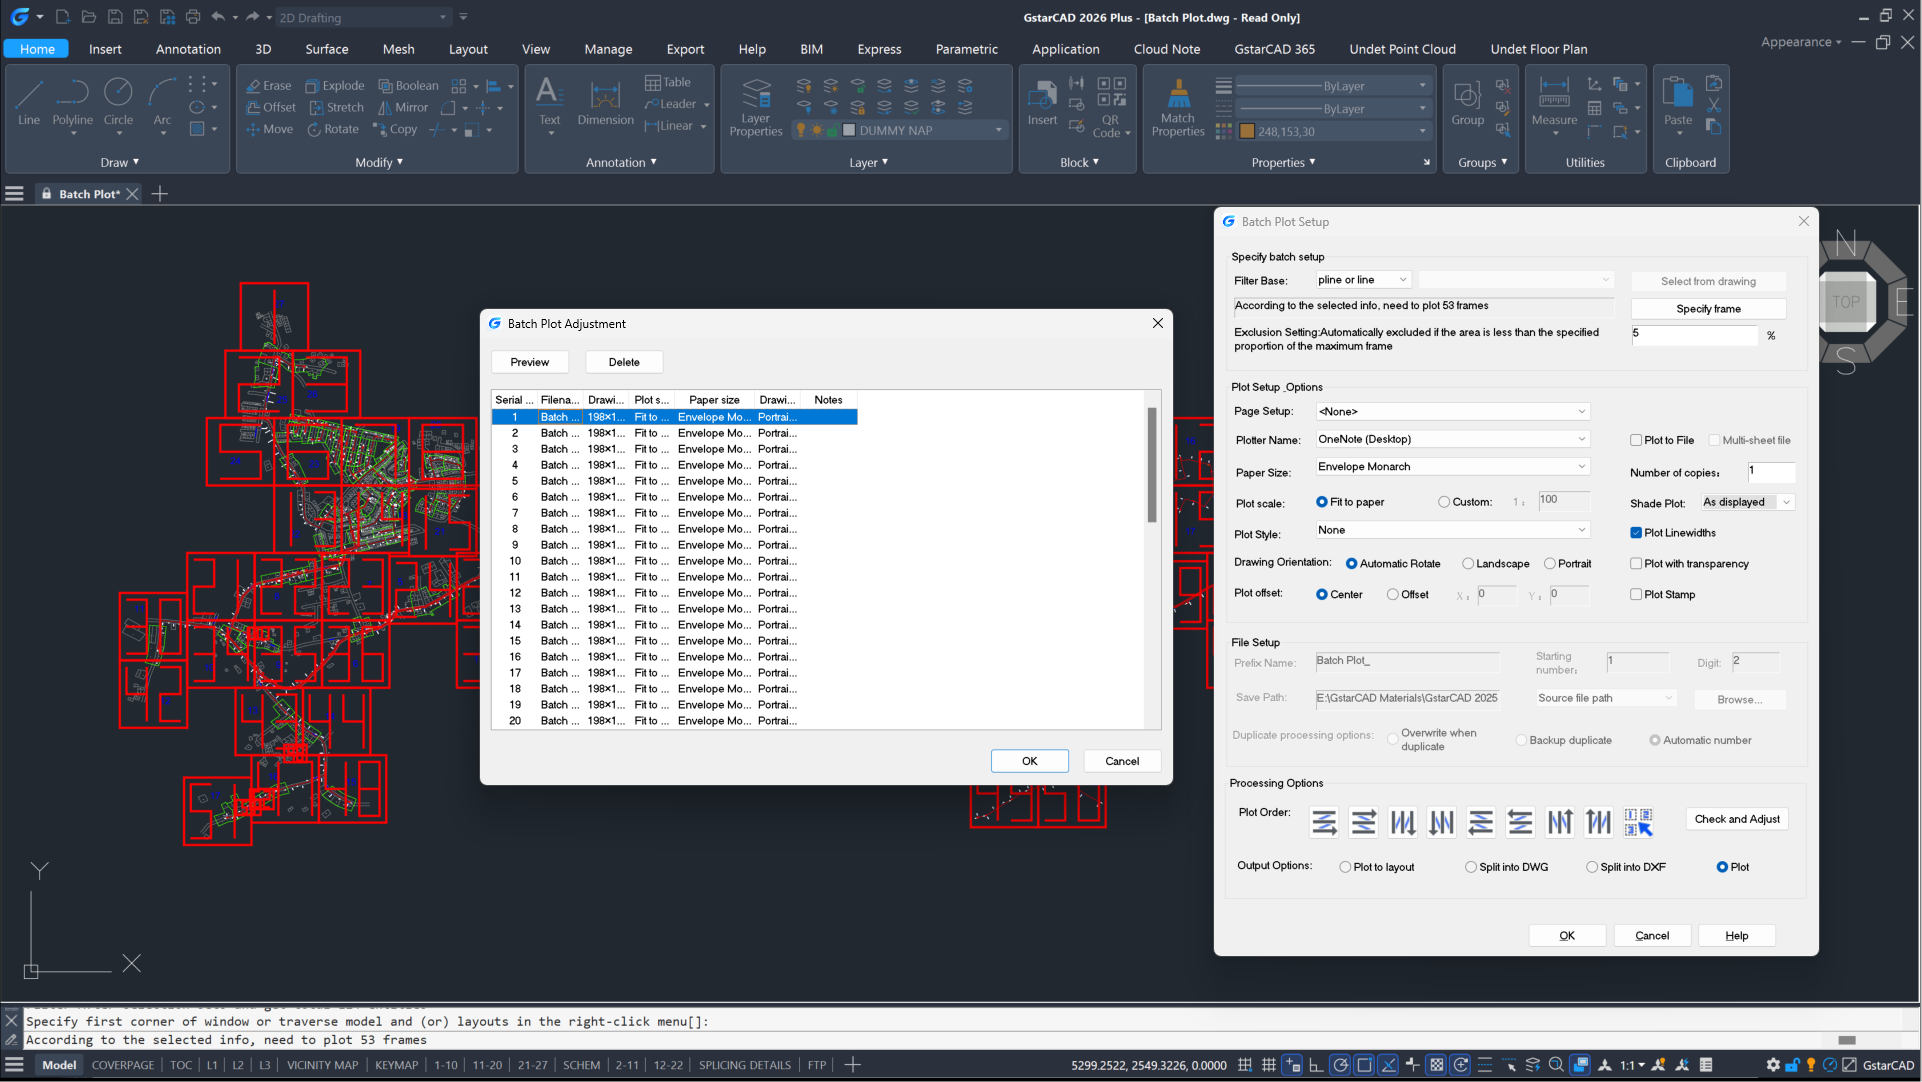1922x1082 pixels.
Task: Click the Circle tool icon
Action: coord(118,92)
